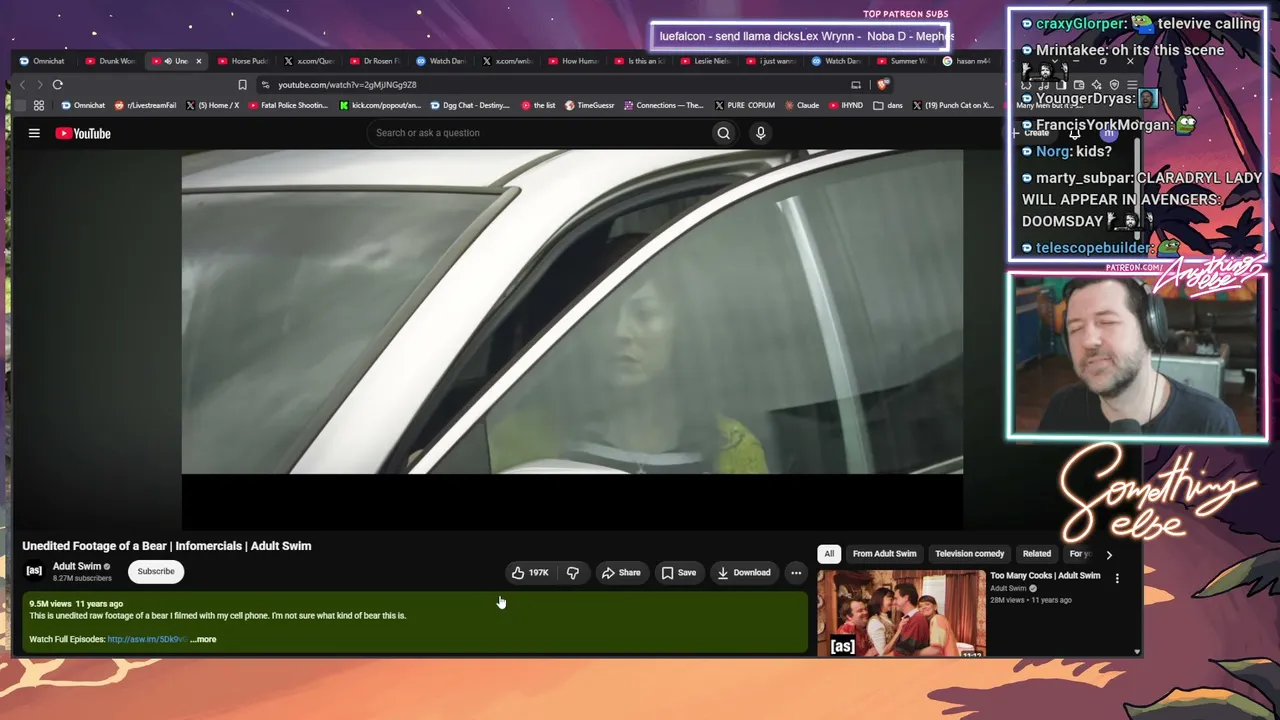This screenshot has height=720, width=1280.
Task: Open more actions ellipsis under the video
Action: coord(796,573)
